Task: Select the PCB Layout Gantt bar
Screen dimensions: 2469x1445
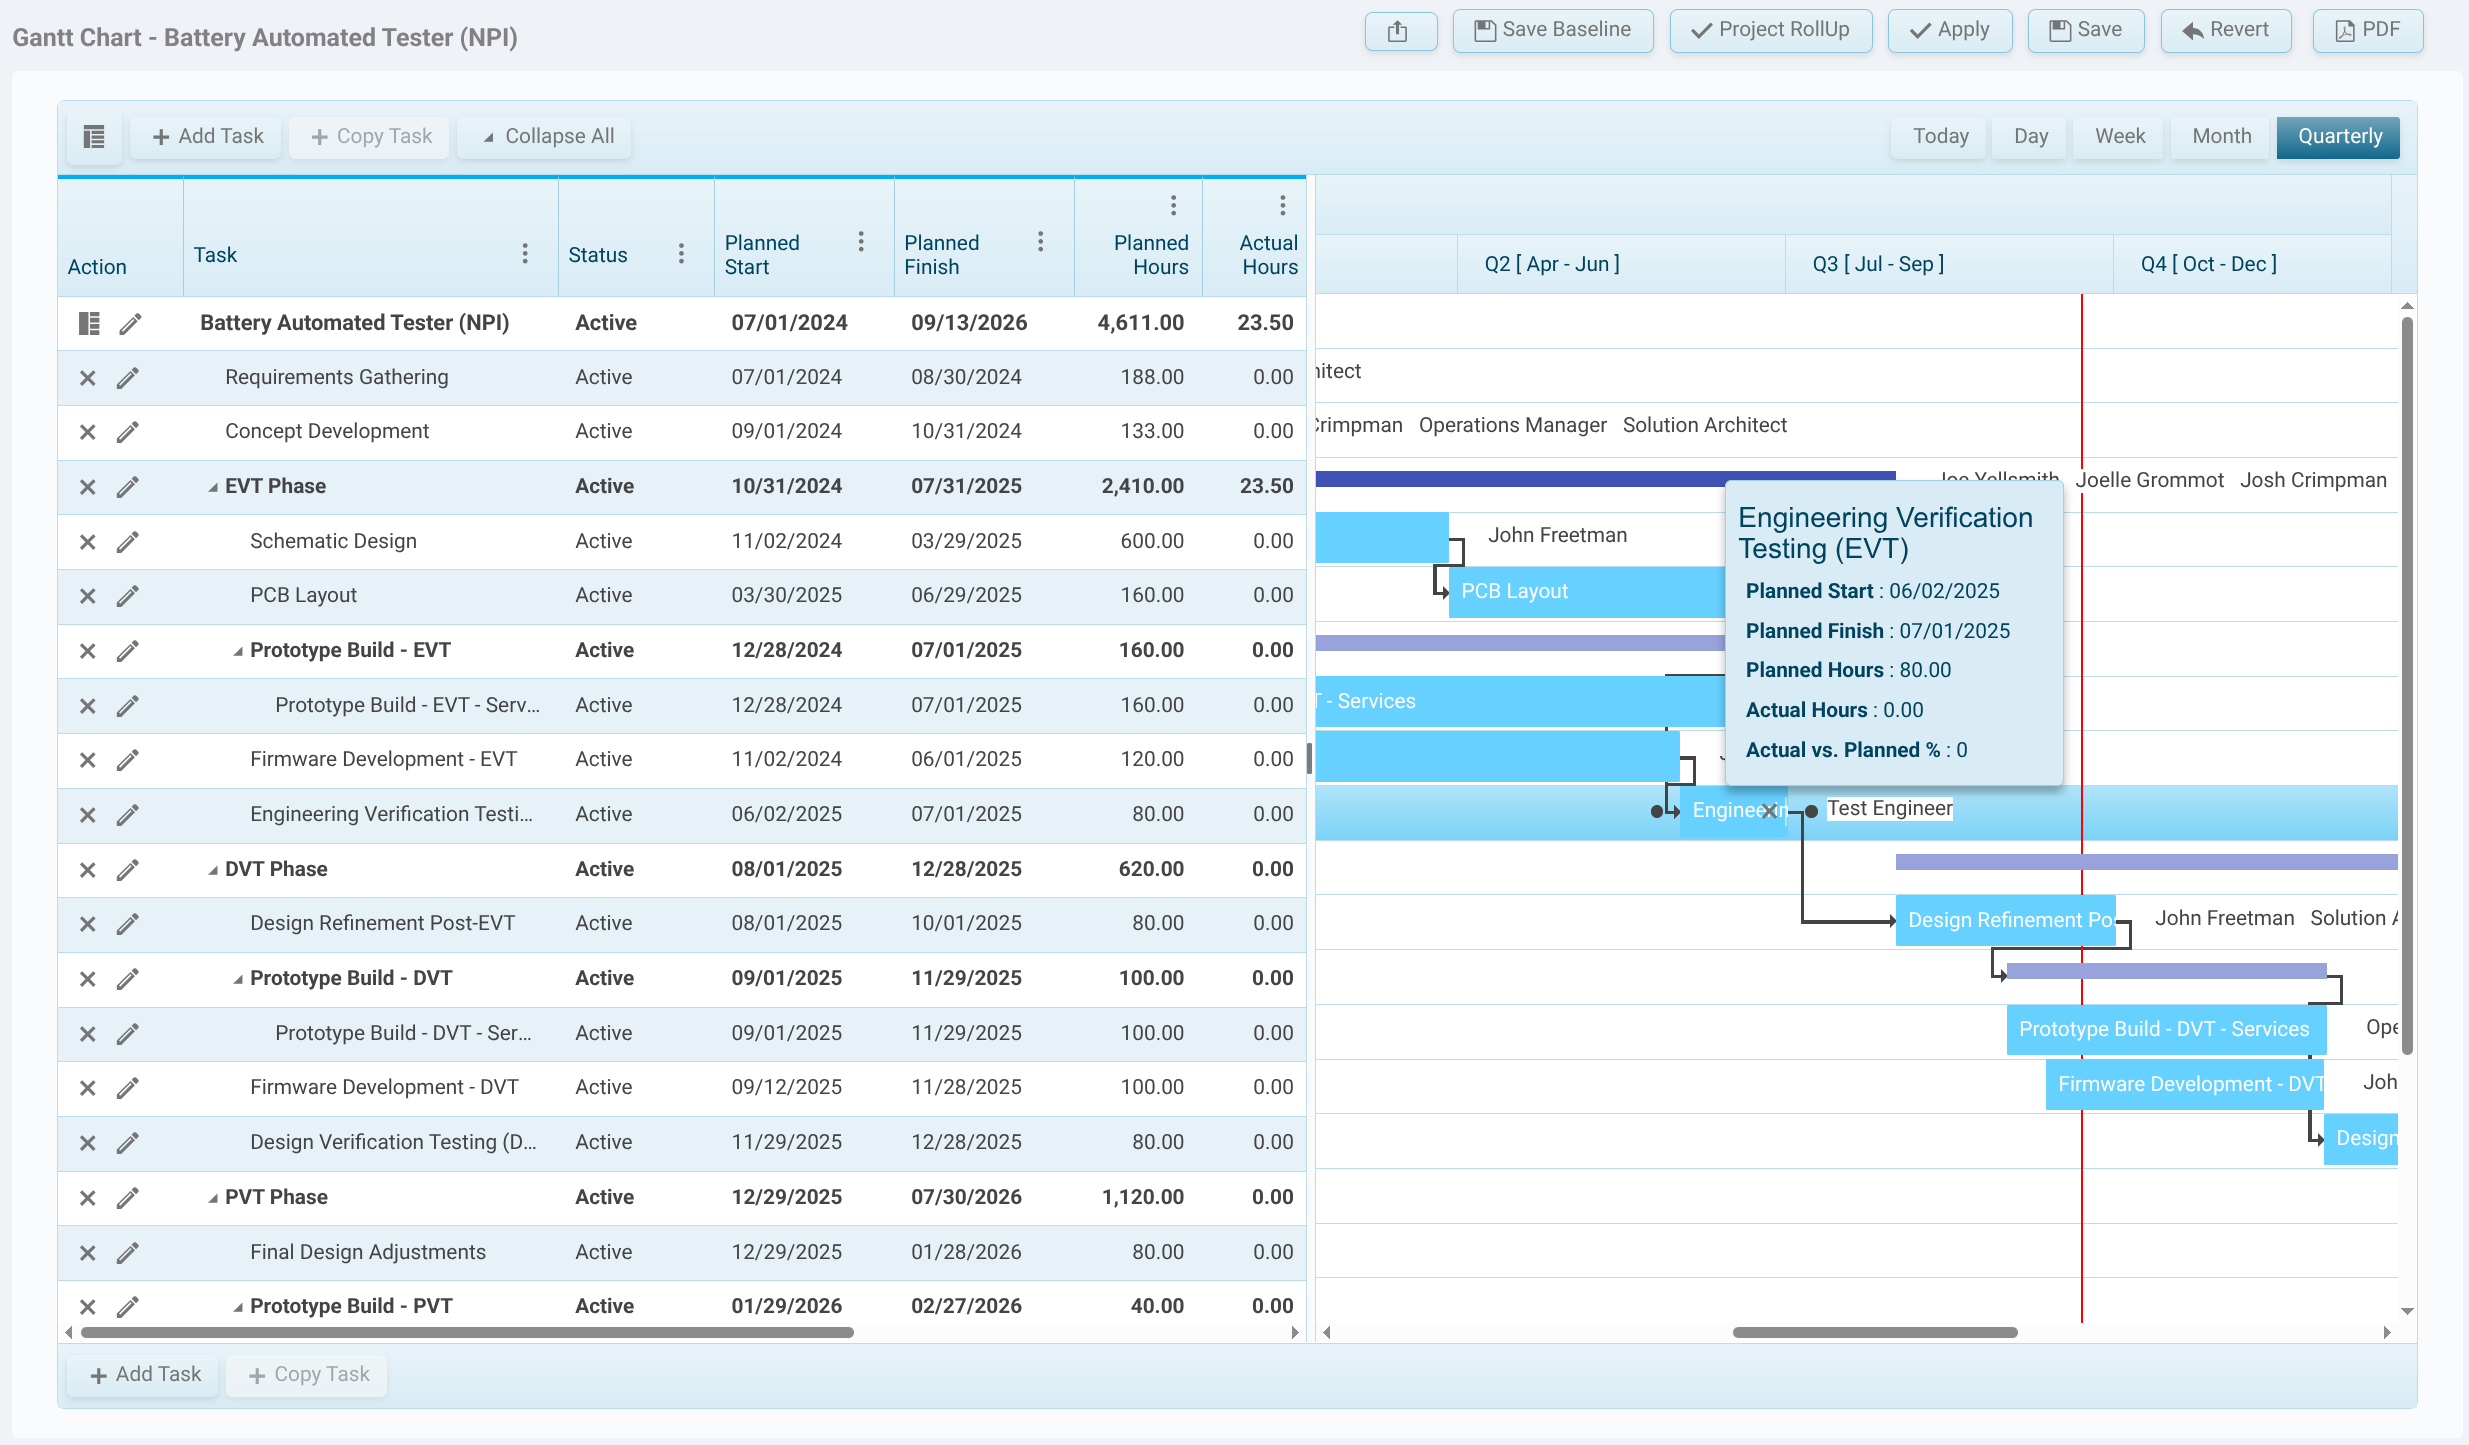Action: pyautogui.click(x=1586, y=592)
